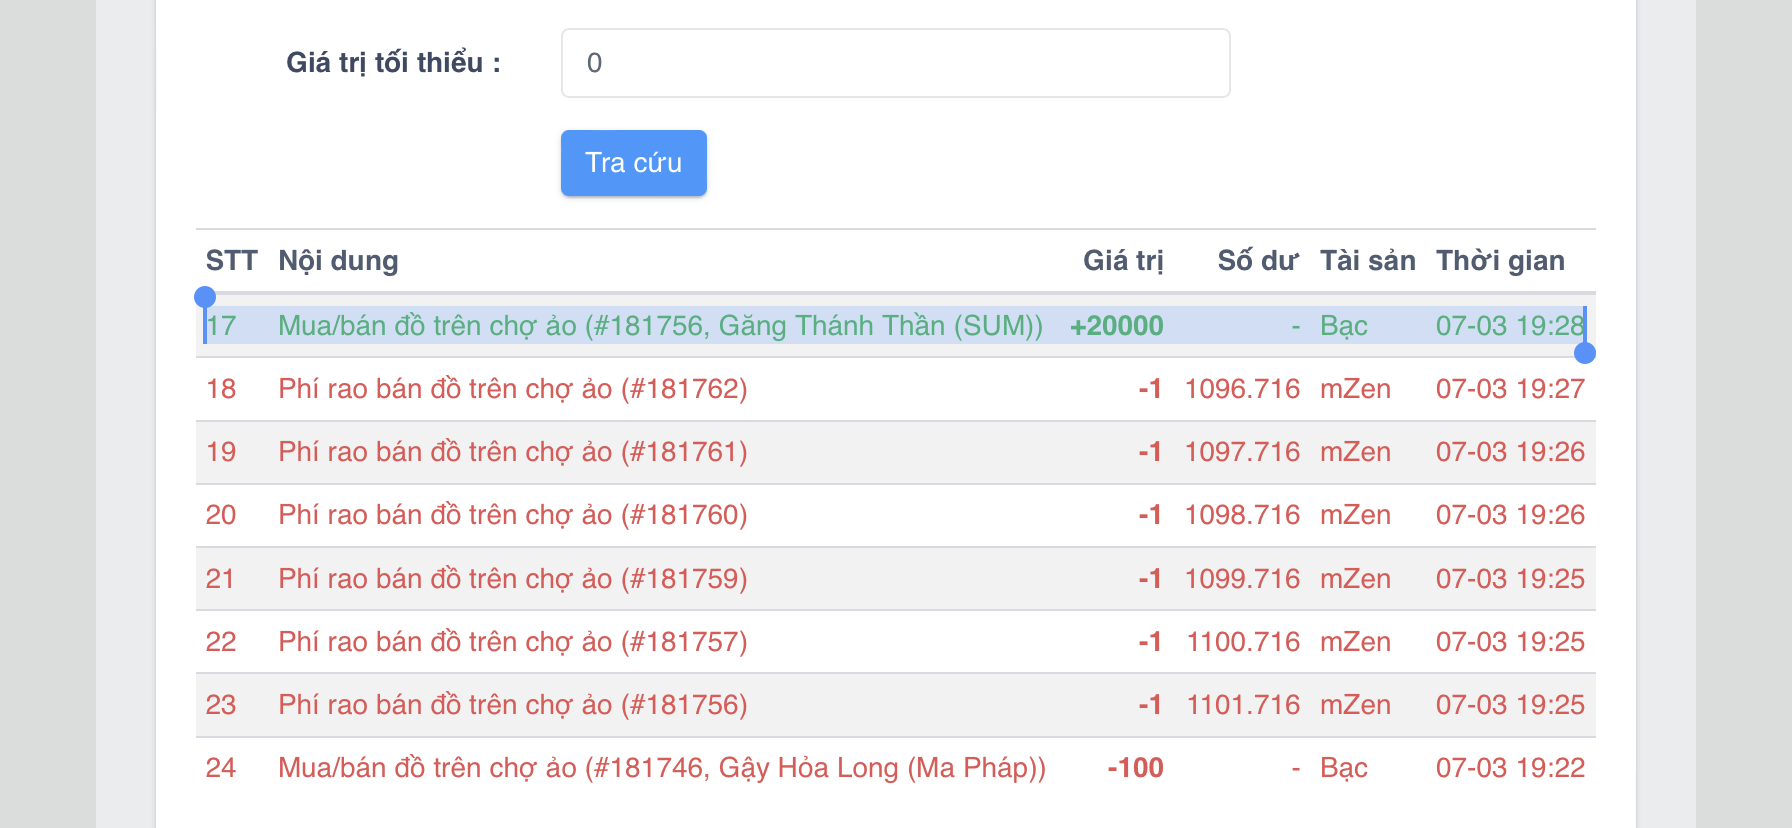
Task: Click the Giá trị tối thiểu input field
Action: 895,63
